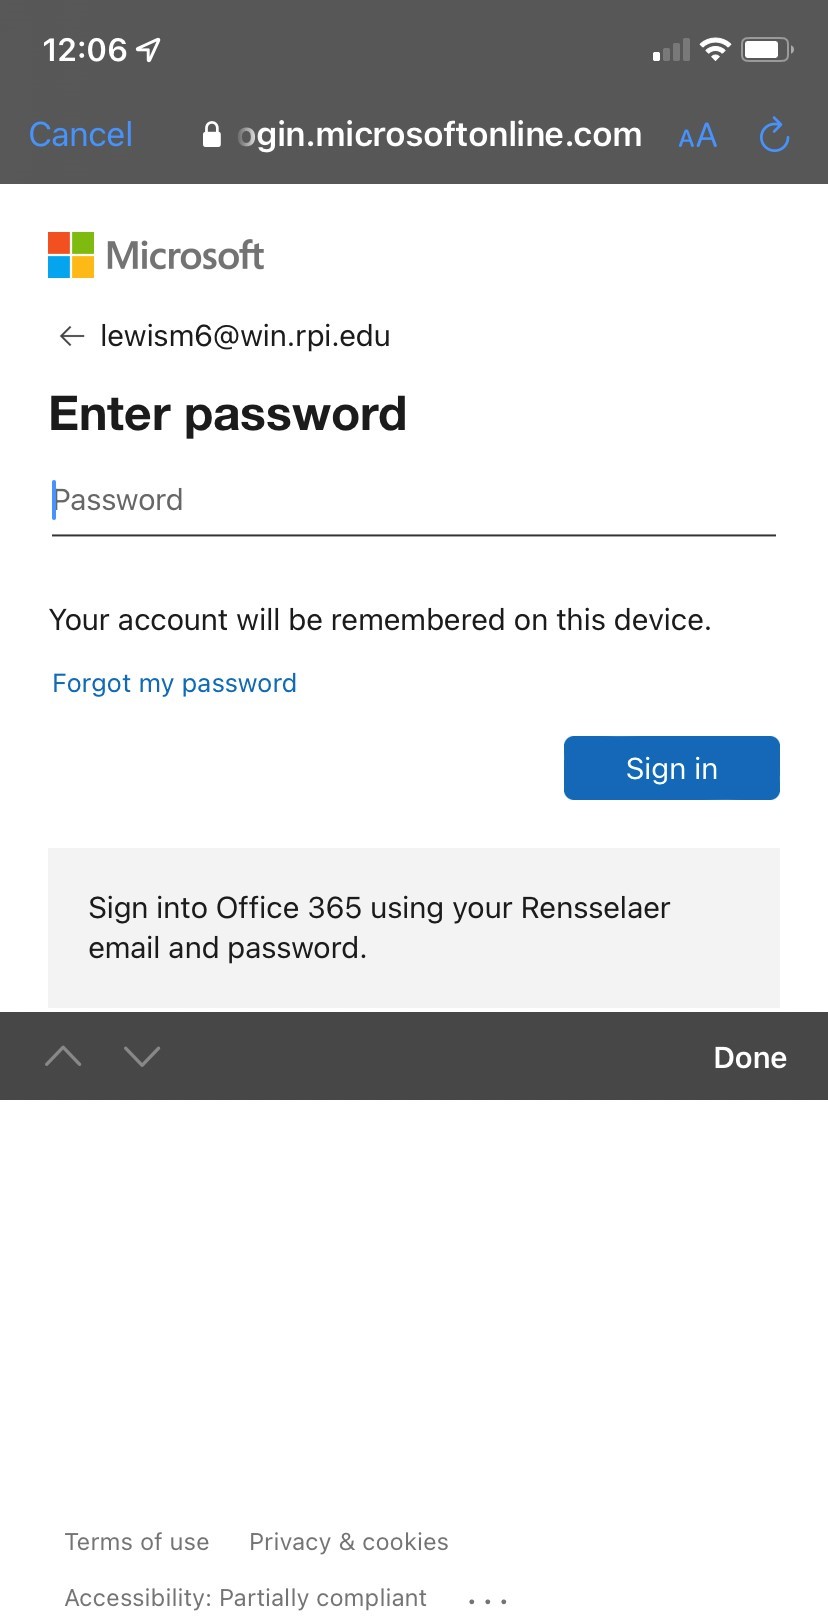
Task: Tap the microsoftonline.com URL text
Action: click(440, 135)
